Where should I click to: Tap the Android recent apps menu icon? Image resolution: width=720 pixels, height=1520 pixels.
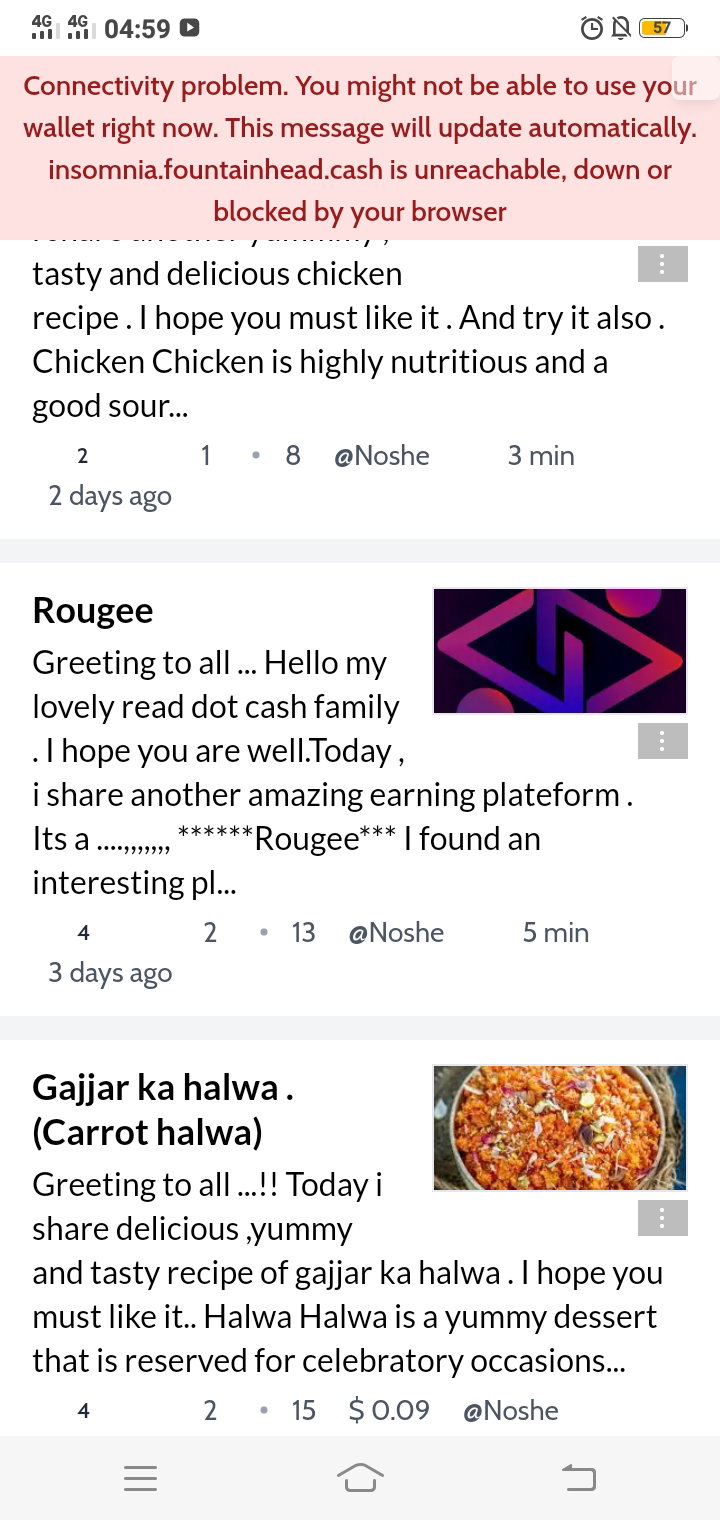(x=140, y=1479)
